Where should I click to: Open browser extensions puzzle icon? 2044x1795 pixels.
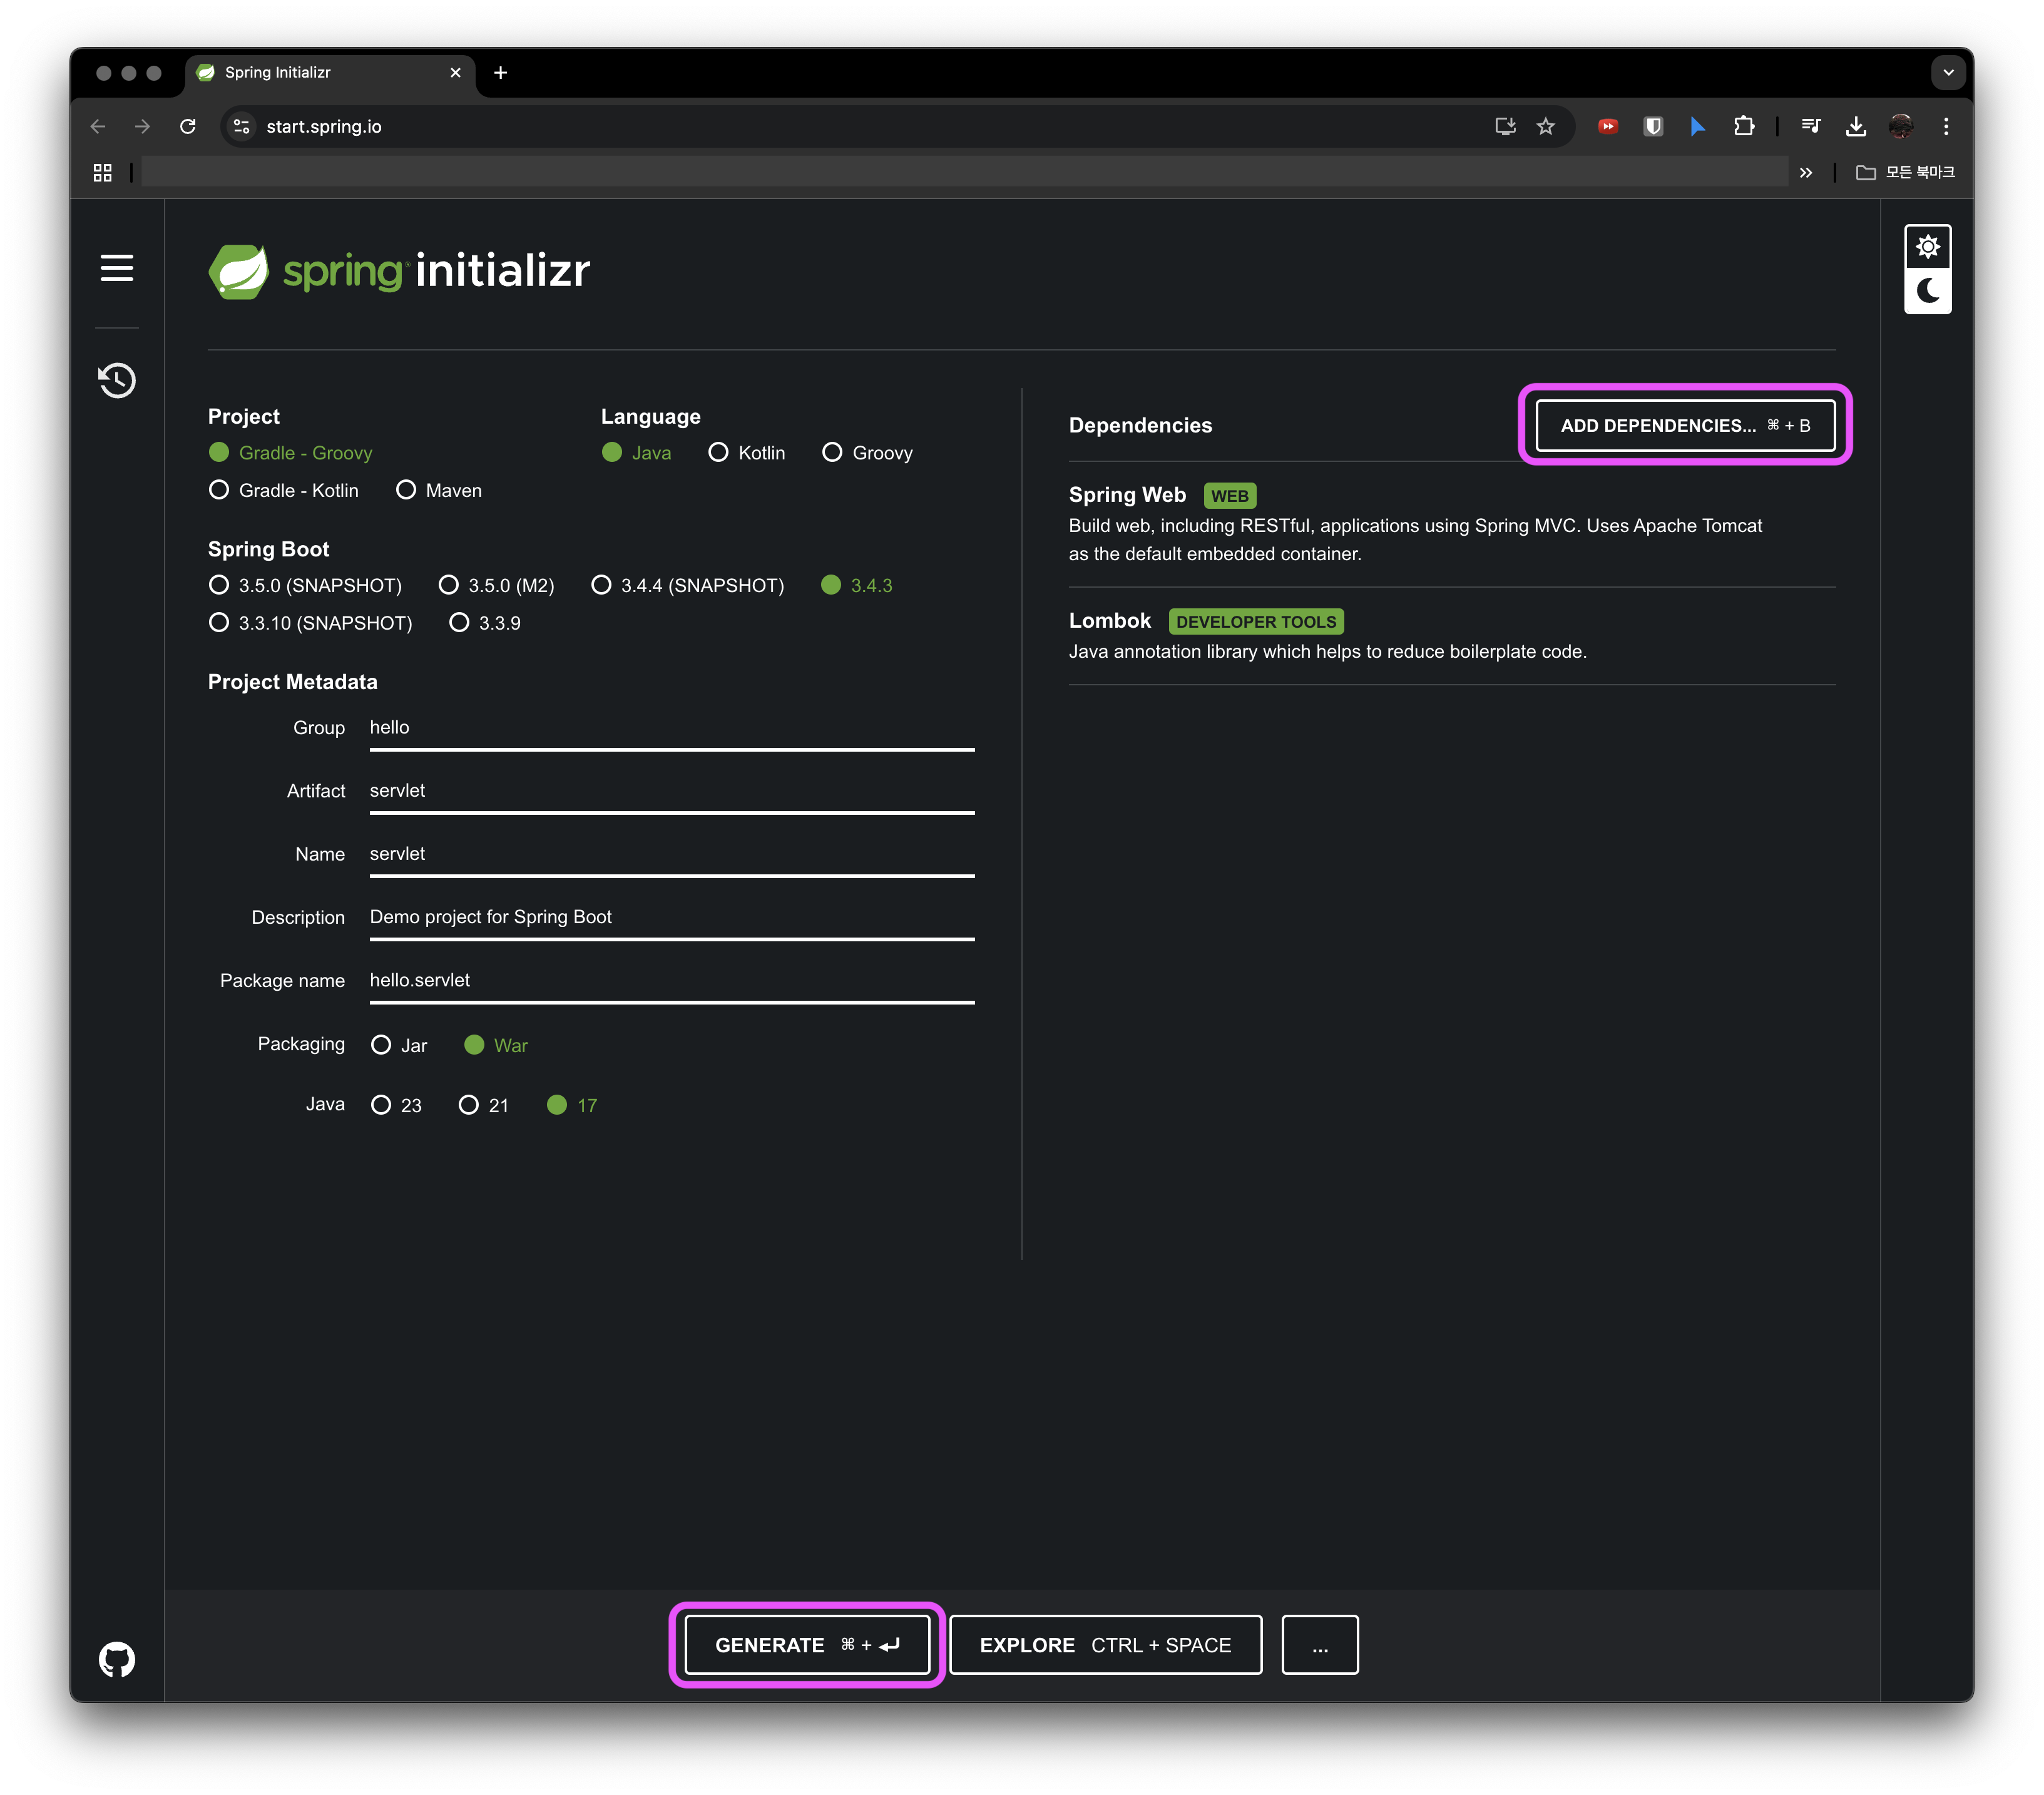(1744, 126)
